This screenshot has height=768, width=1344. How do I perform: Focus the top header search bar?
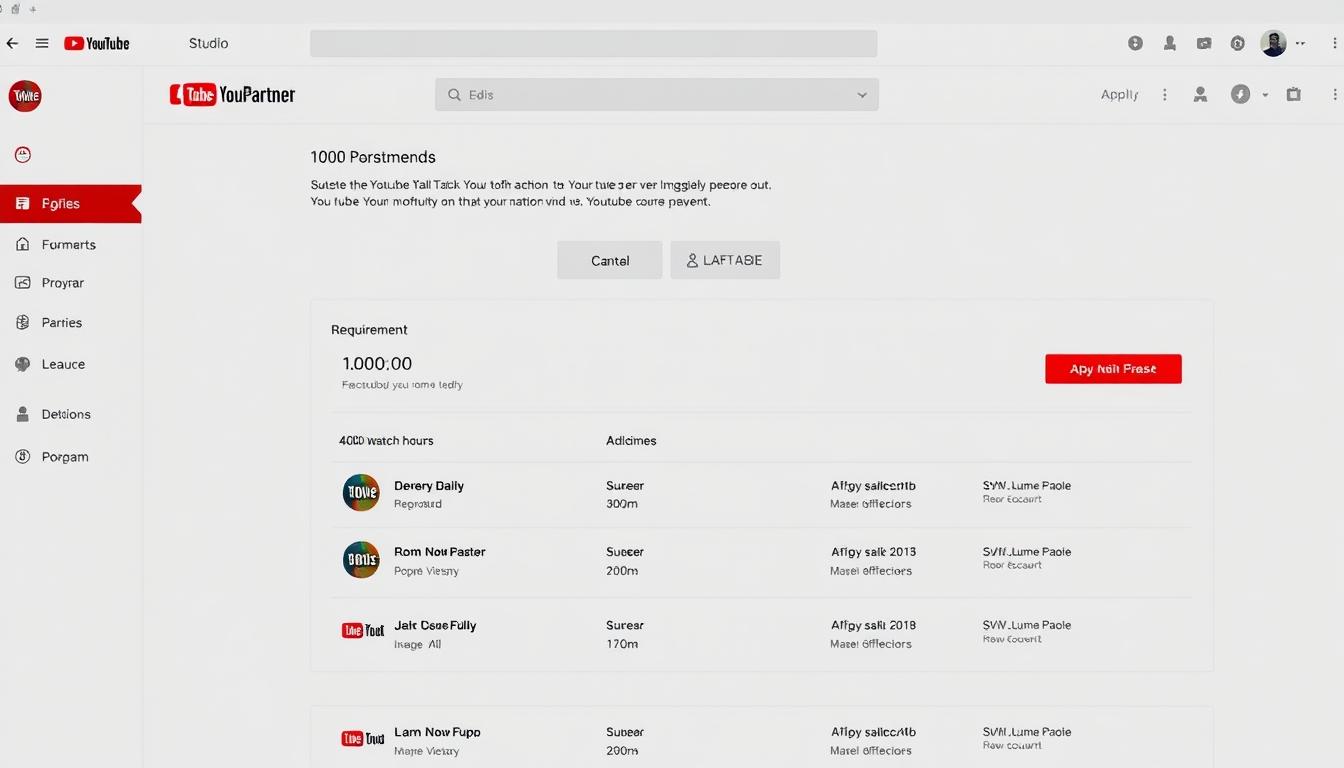click(593, 43)
